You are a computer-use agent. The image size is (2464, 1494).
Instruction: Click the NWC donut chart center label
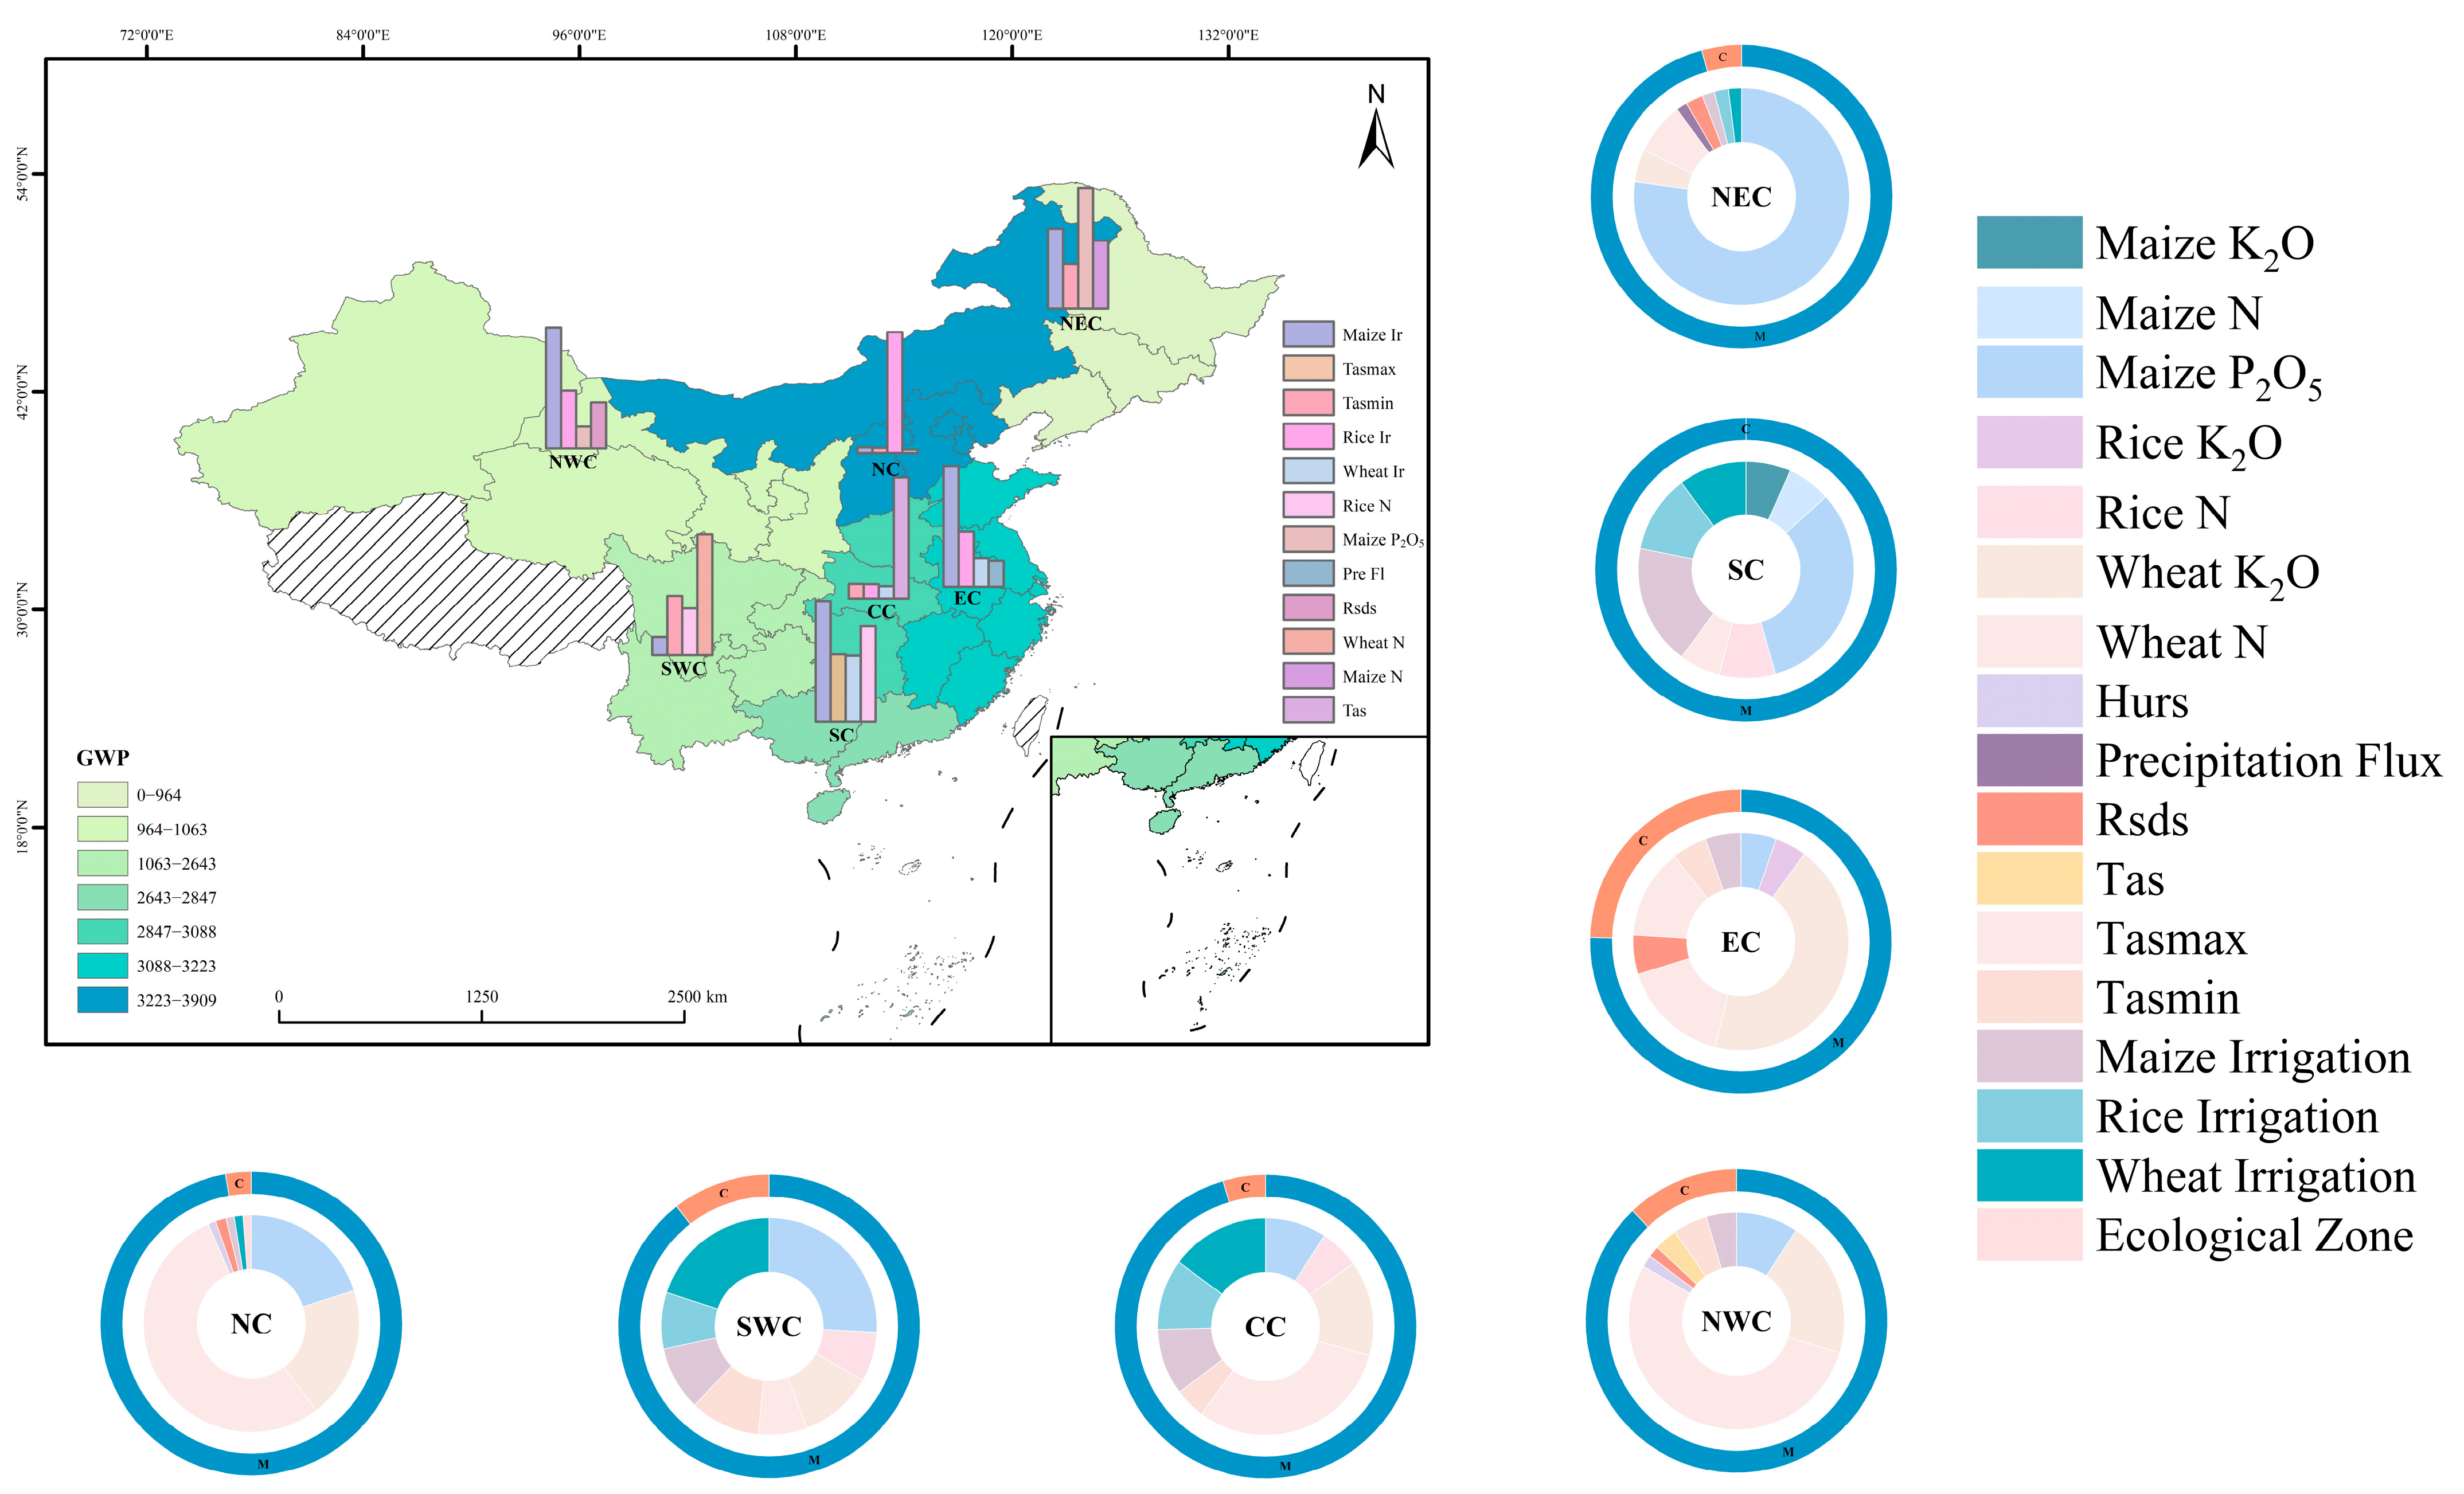tap(1736, 1321)
